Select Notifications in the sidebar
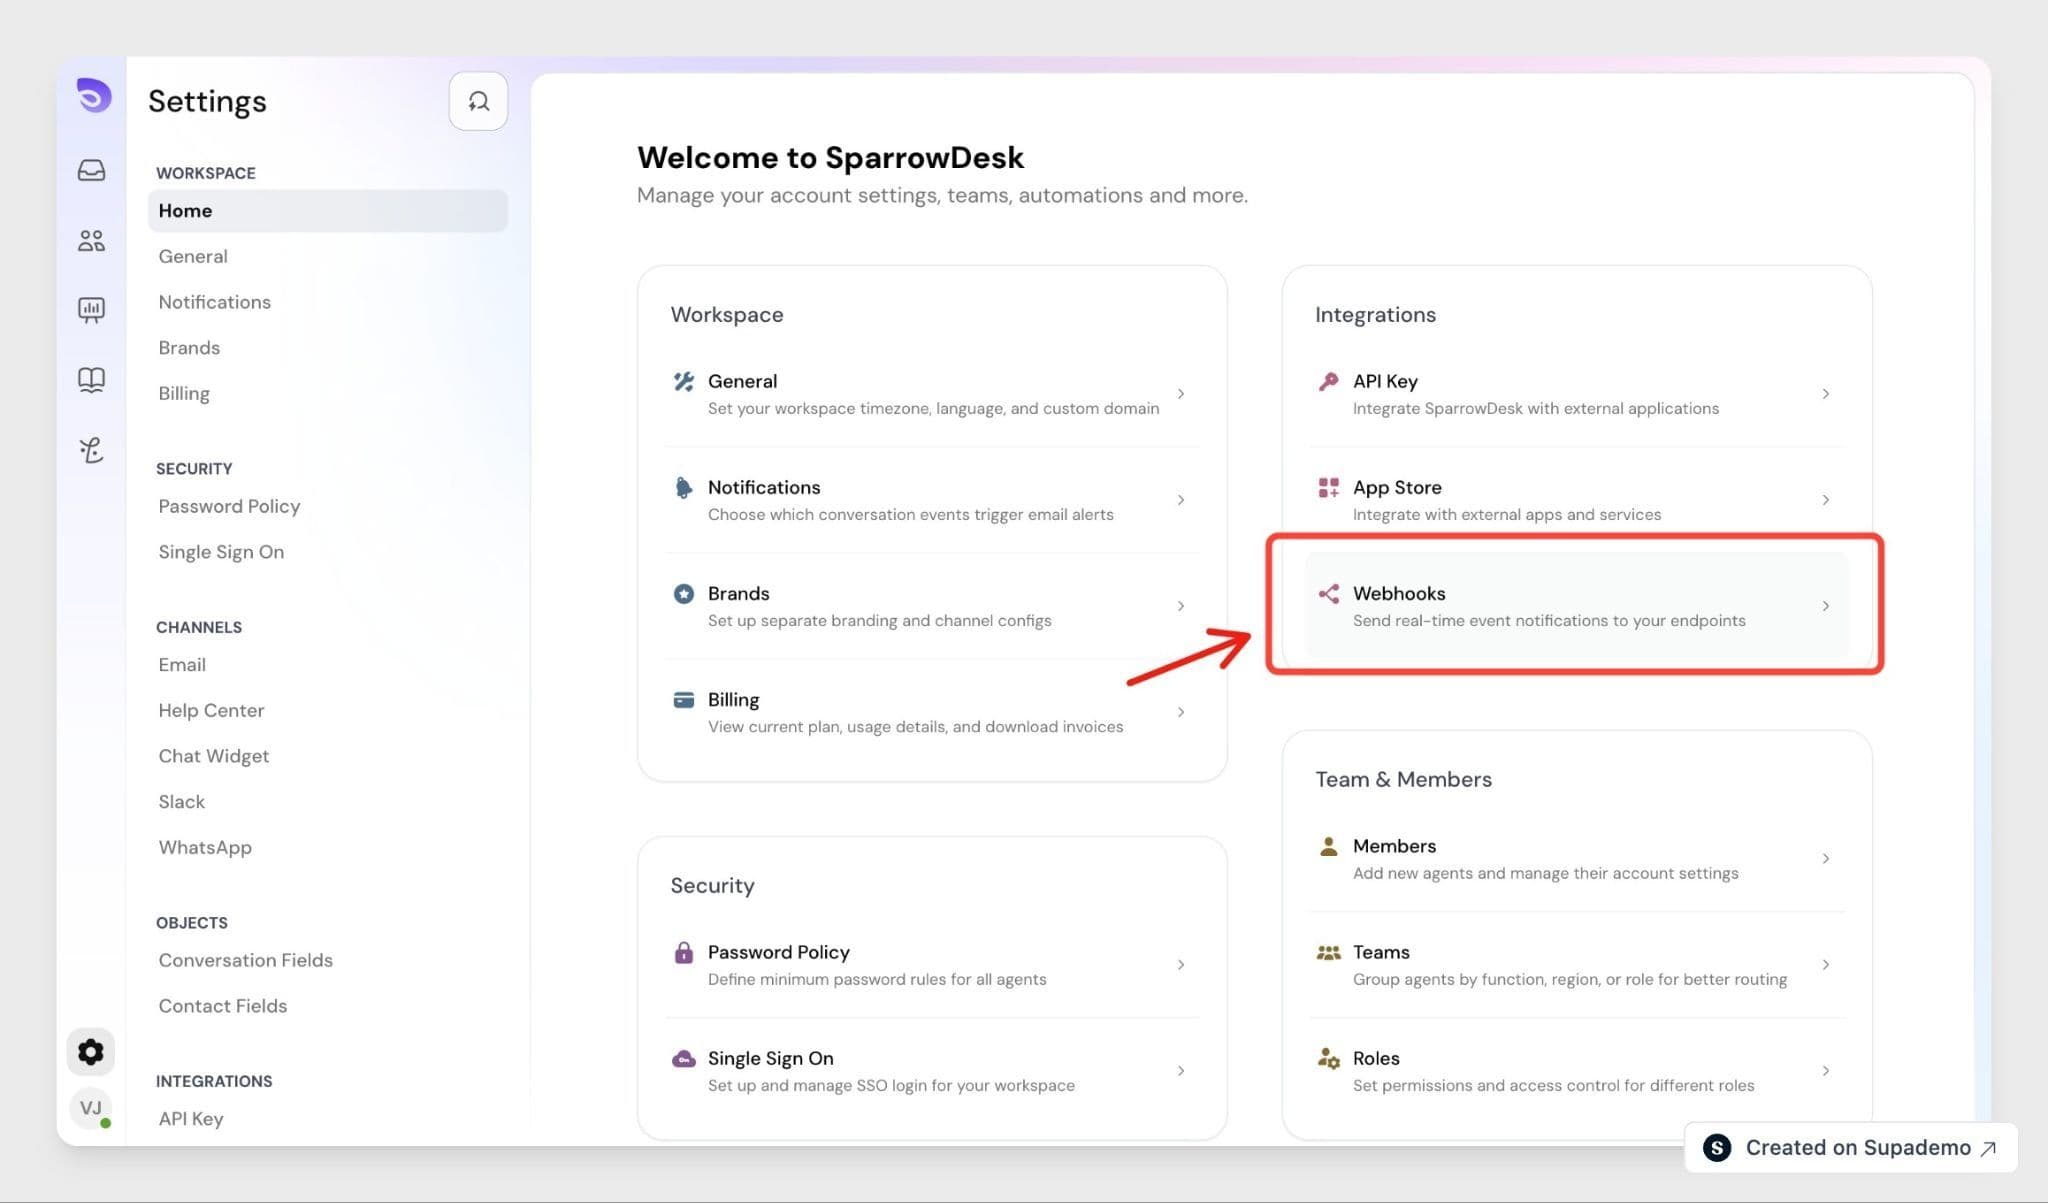 (x=214, y=302)
